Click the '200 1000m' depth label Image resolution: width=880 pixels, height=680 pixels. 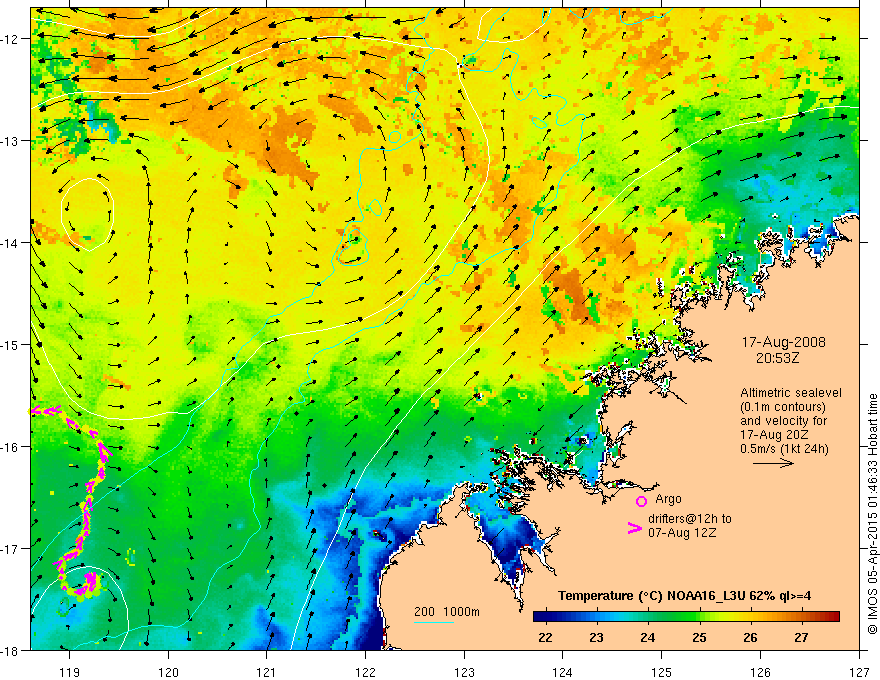click(x=447, y=612)
